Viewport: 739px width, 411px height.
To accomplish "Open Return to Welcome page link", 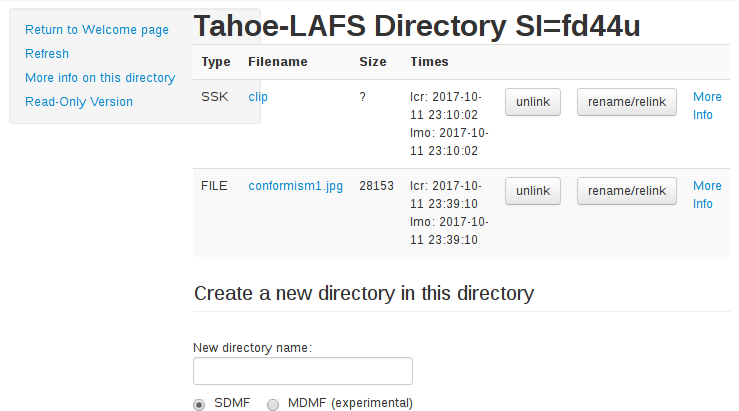I will 97,30.
